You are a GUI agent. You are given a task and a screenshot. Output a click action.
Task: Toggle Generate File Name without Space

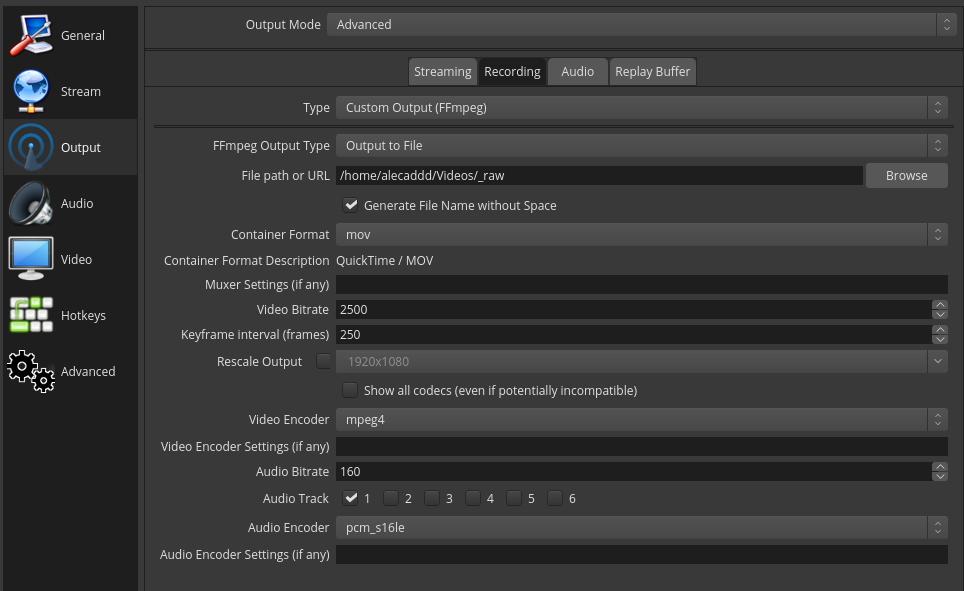tap(350, 205)
